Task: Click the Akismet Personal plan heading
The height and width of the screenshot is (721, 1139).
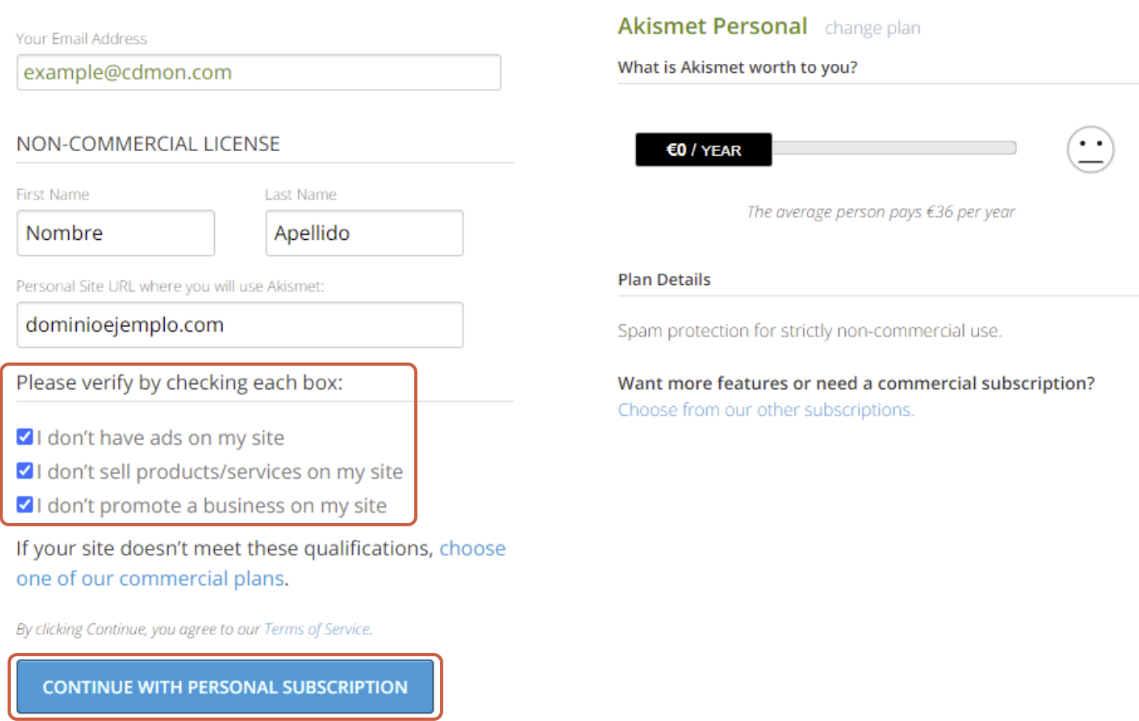Action: tap(713, 27)
